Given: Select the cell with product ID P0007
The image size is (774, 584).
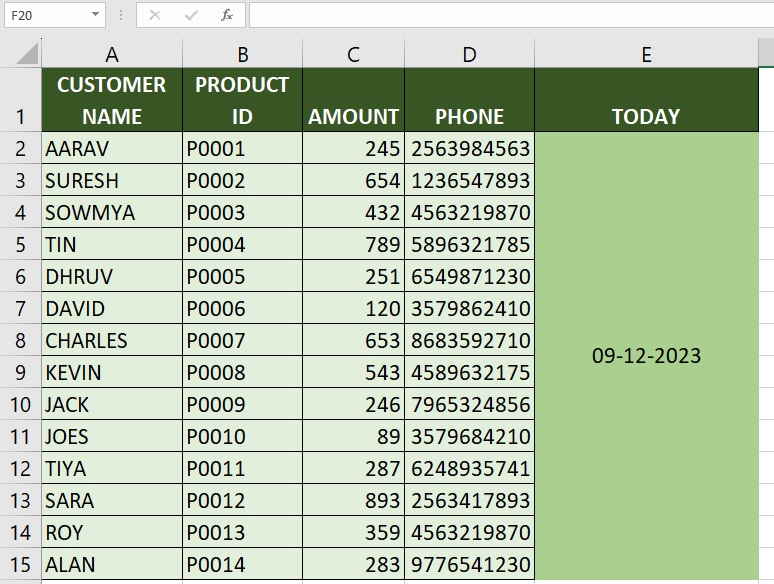Looking at the screenshot, I should coord(242,340).
